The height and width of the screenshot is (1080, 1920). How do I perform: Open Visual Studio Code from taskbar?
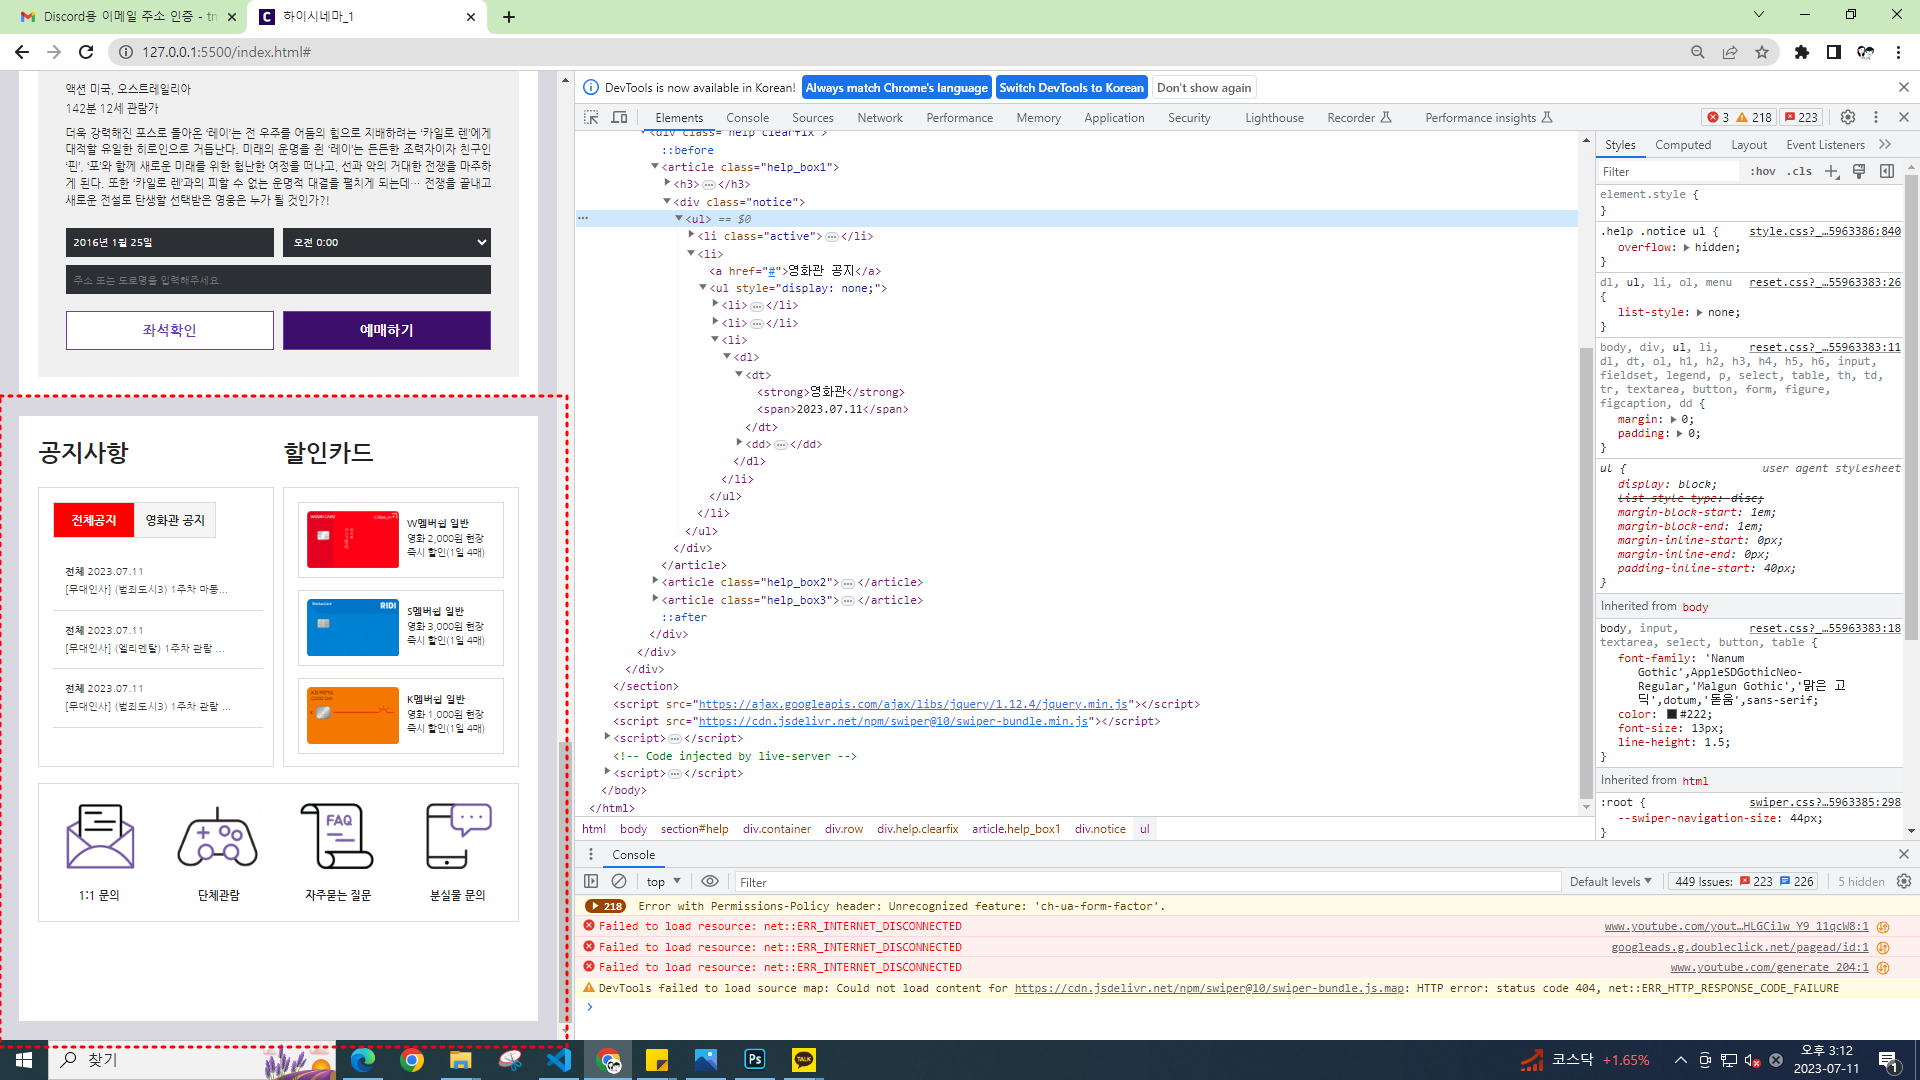pyautogui.click(x=559, y=1060)
